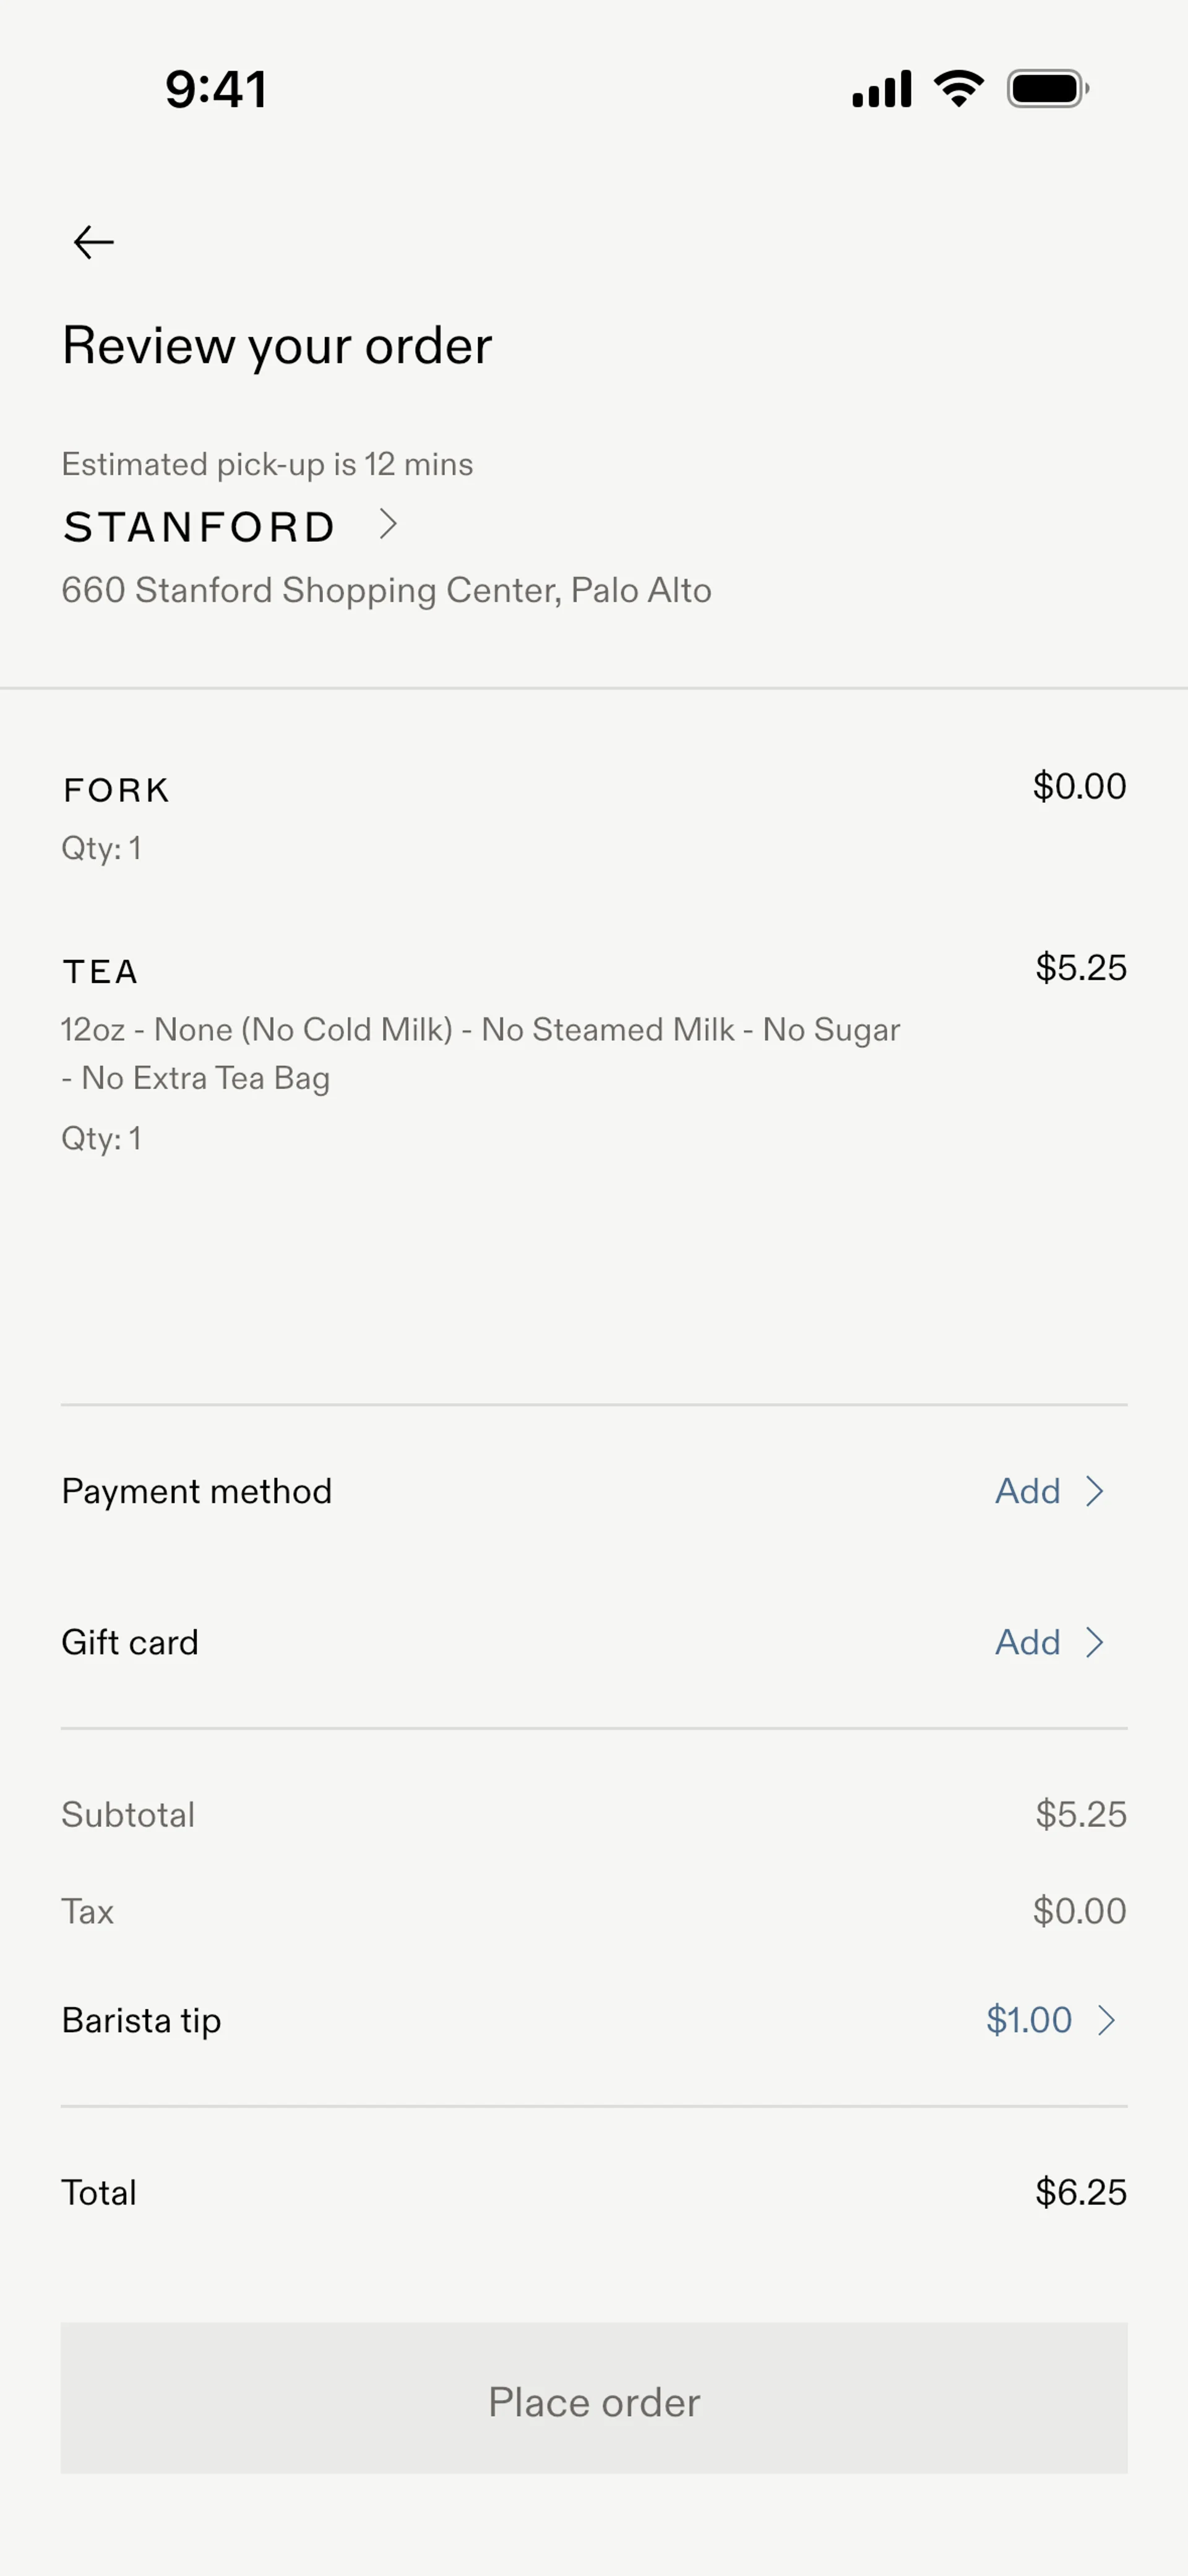The width and height of the screenshot is (1188, 2576).
Task: Tap the $1.00 Barista tip amount
Action: 1029,2020
